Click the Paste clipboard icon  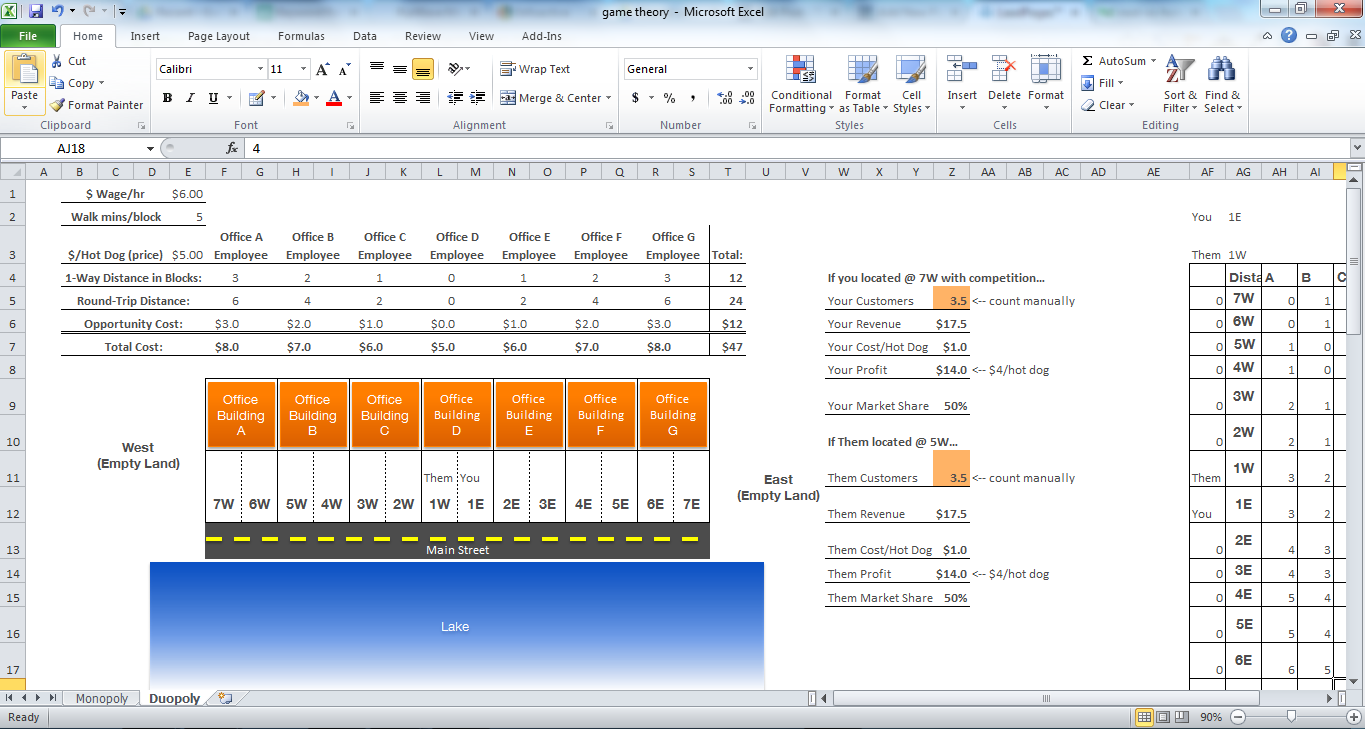tap(25, 70)
